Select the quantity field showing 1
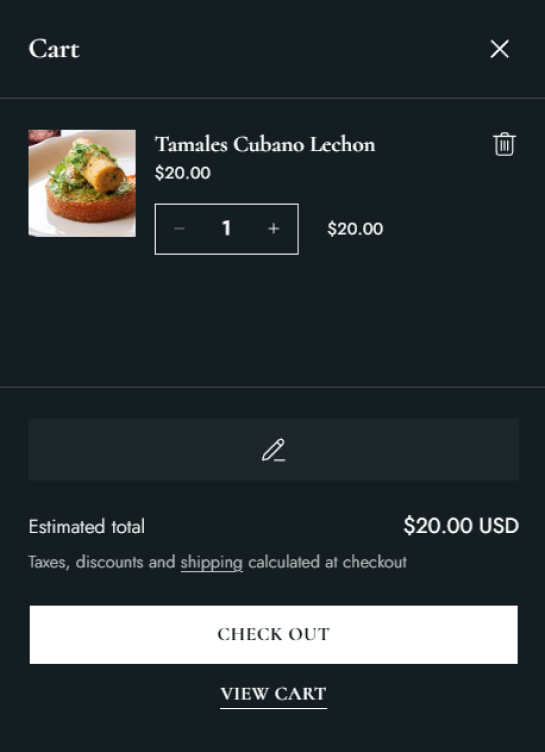This screenshot has height=752, width=545. pos(226,229)
